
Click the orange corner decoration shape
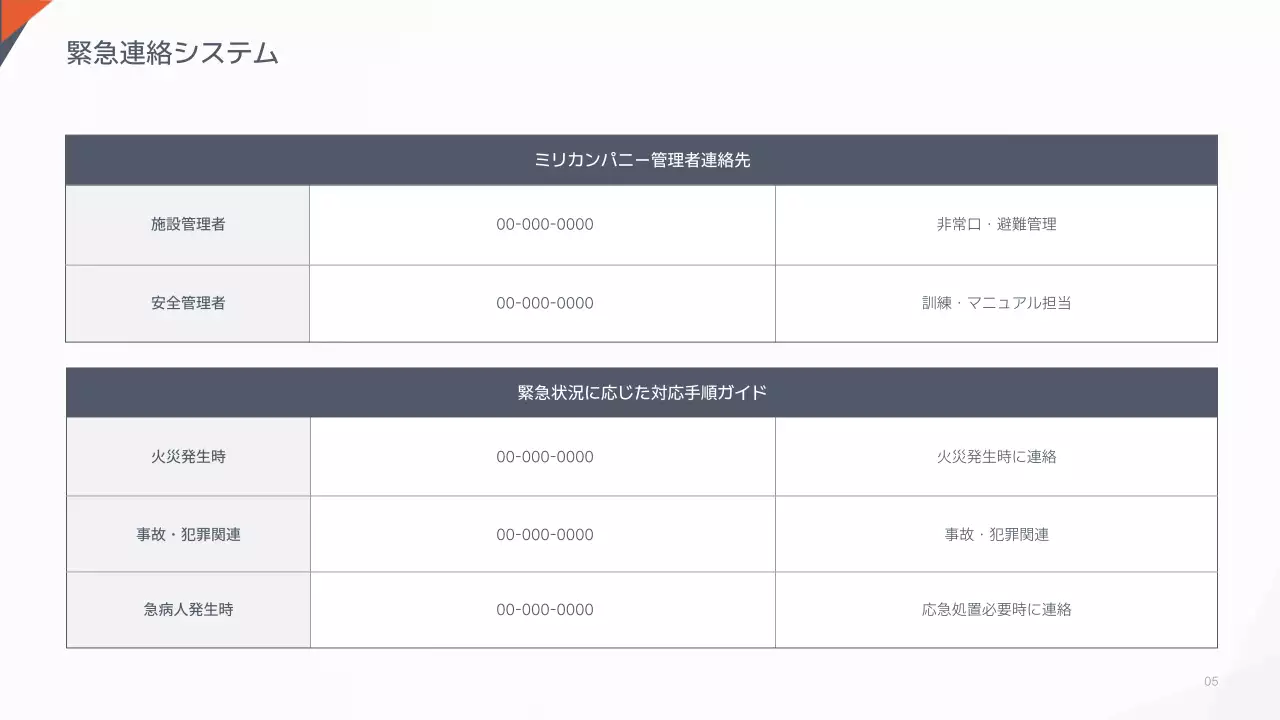[x=20, y=12]
